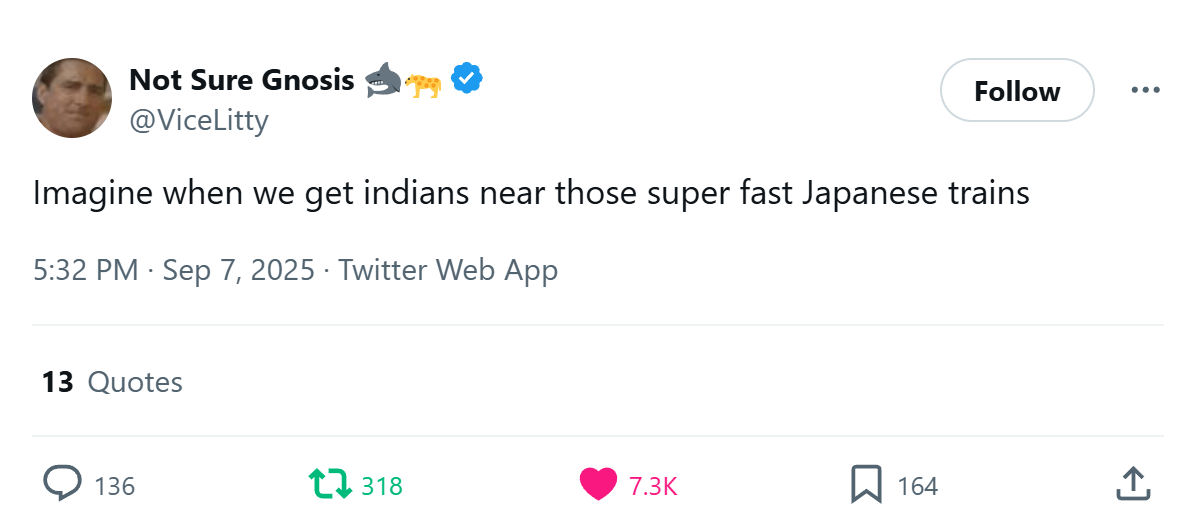Like the tweet with the heart icon
The width and height of the screenshot is (1196, 529).
(x=598, y=485)
